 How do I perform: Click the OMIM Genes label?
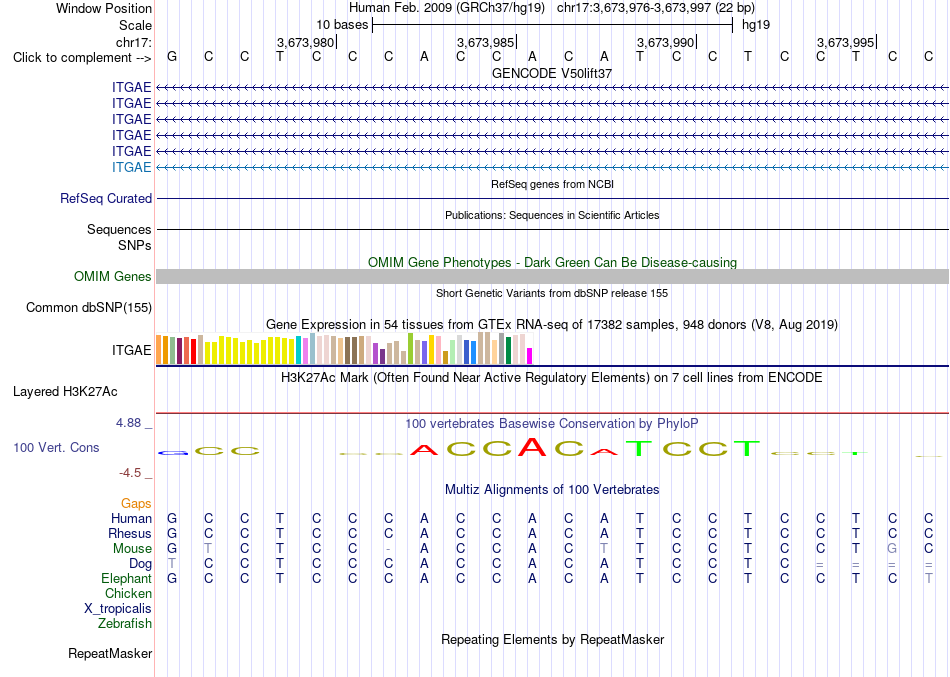point(113,276)
